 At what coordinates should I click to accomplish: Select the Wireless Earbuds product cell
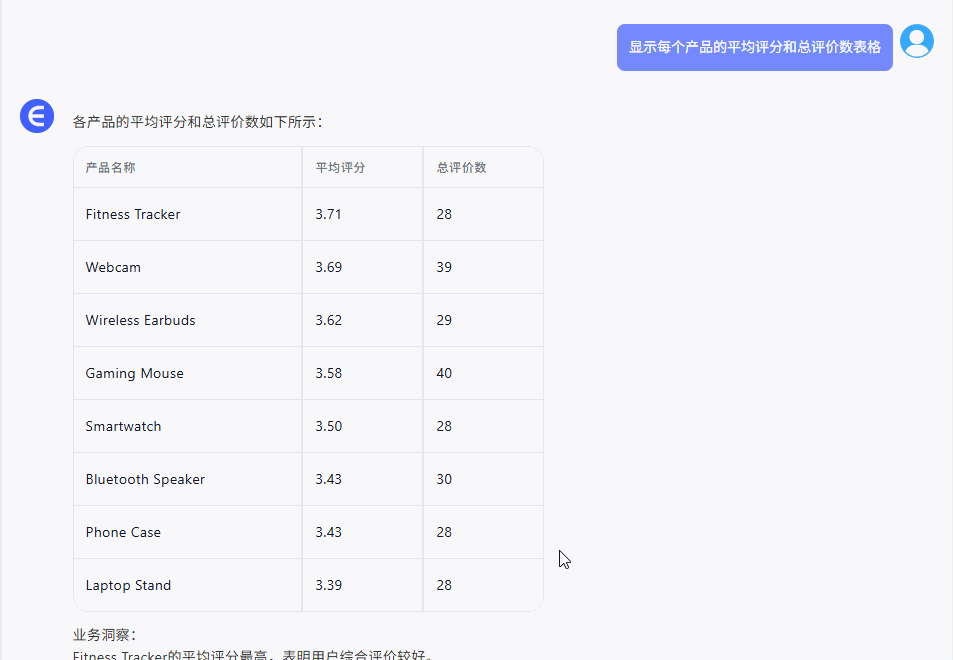pyautogui.click(x=188, y=320)
